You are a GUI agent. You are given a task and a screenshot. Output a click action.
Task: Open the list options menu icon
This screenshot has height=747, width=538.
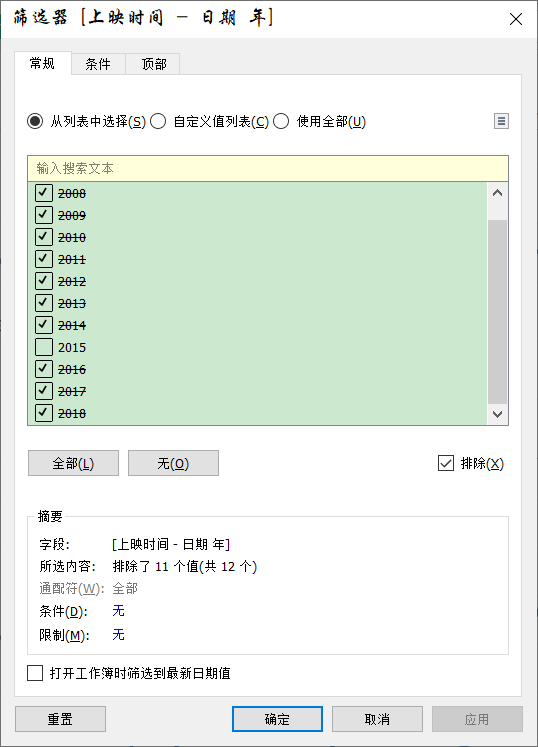tap(501, 121)
